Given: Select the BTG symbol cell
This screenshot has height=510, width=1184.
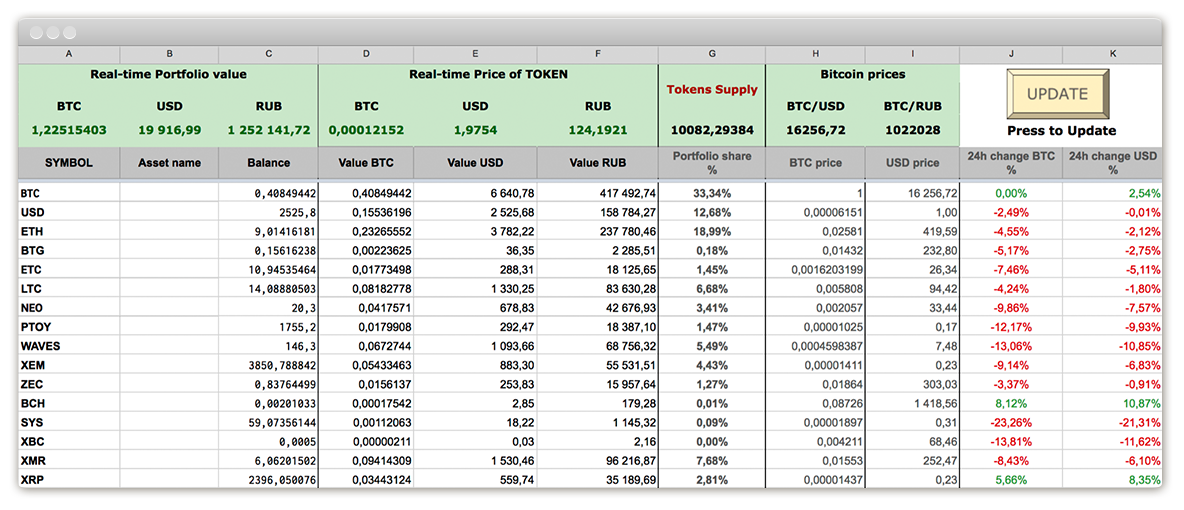Looking at the screenshot, I should coord(69,250).
